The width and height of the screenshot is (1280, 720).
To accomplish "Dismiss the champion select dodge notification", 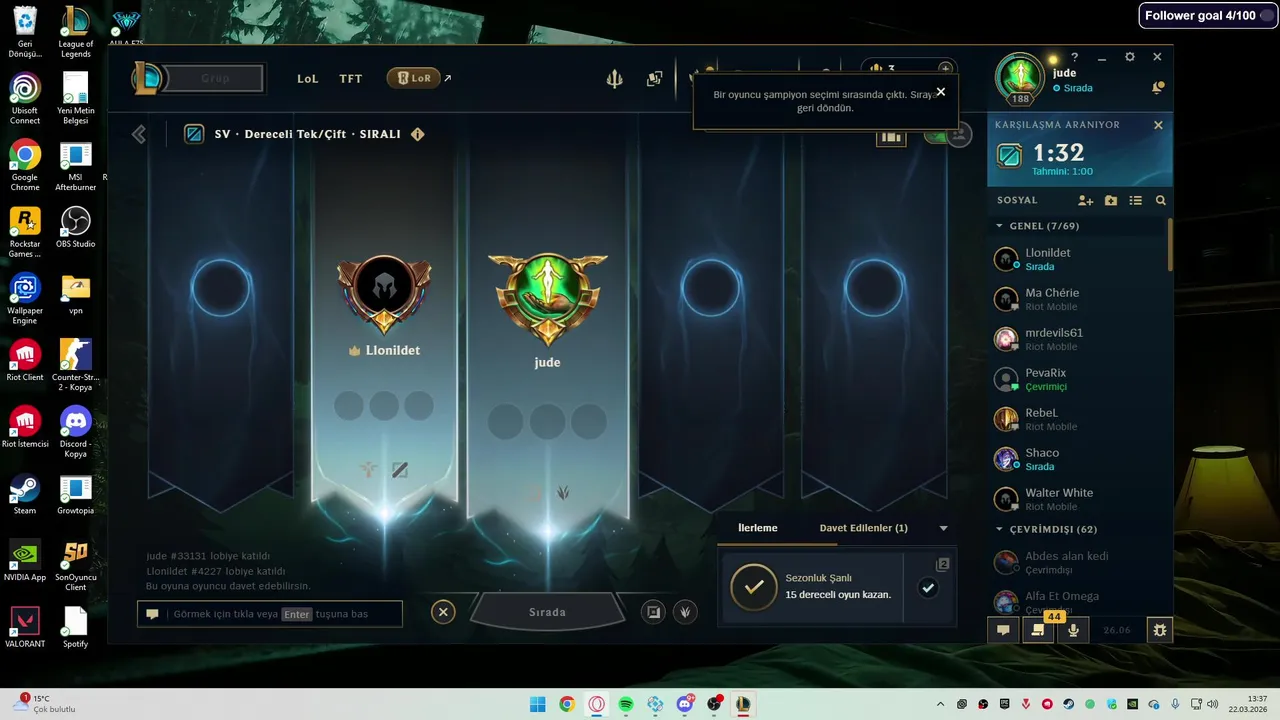I will click(x=940, y=92).
